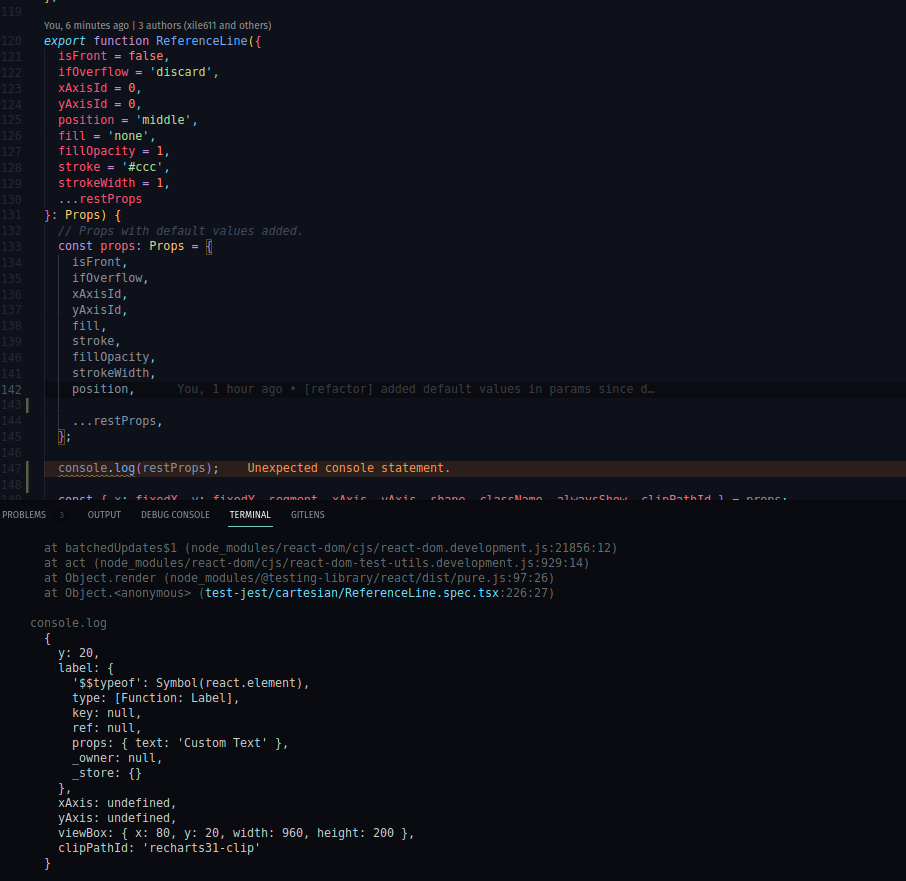The width and height of the screenshot is (906, 881).
Task: Click the green git change marker beside line 143
Action: click(x=27, y=405)
